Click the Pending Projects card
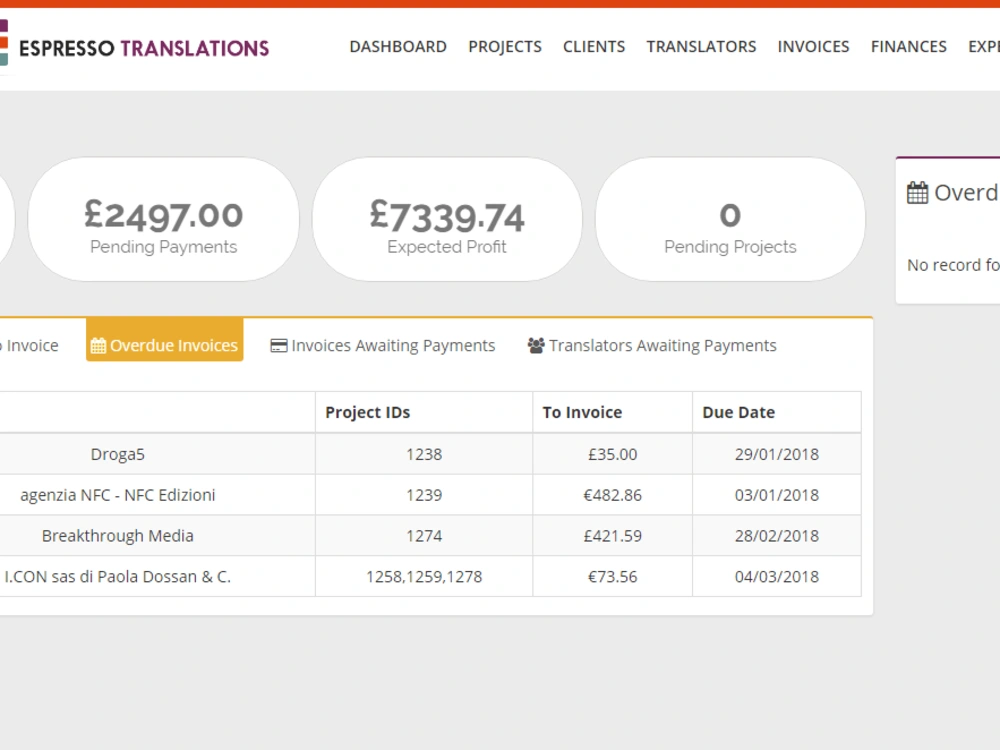This screenshot has width=1000, height=750. click(x=730, y=219)
